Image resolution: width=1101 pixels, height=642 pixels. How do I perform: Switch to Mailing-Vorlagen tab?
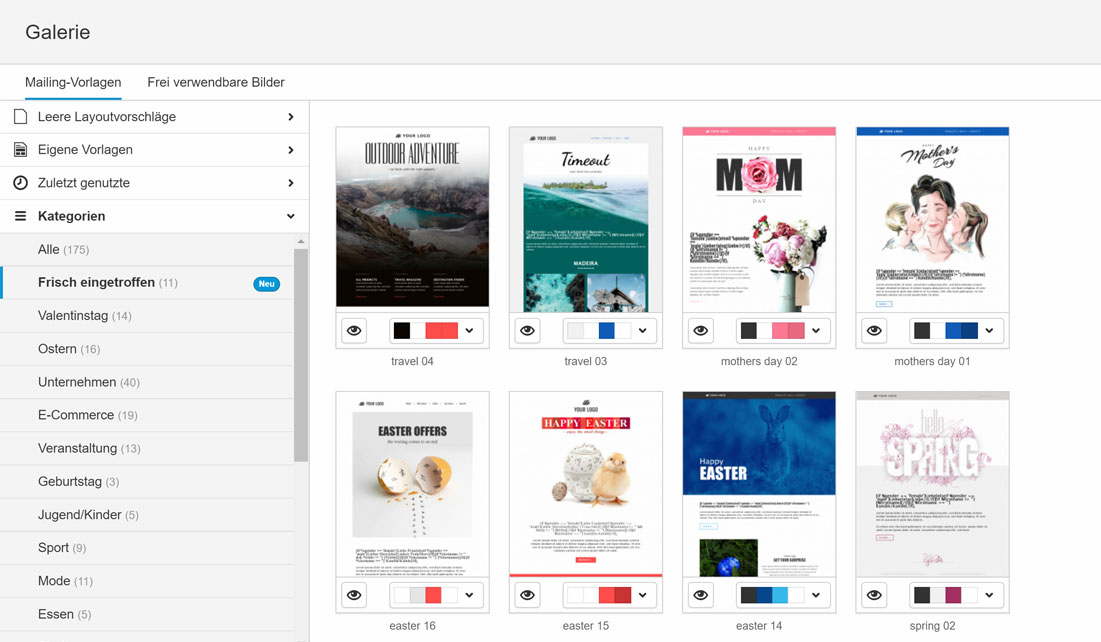coord(73,82)
